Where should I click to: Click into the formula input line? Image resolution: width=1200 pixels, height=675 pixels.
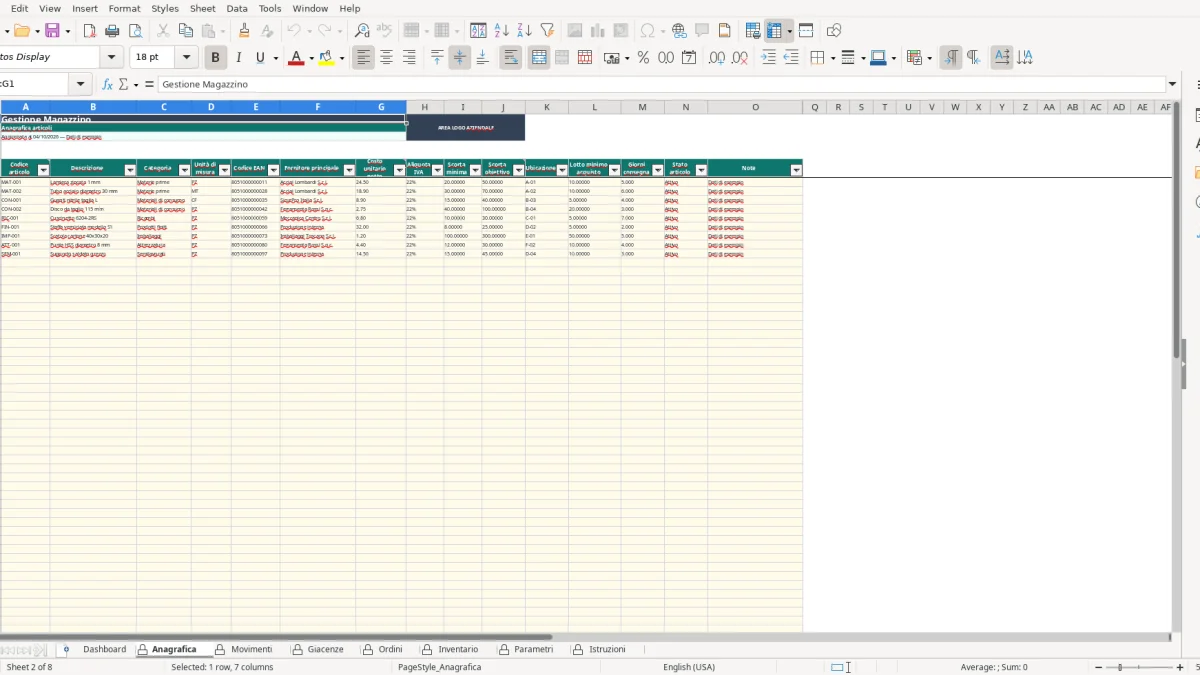tap(660, 85)
